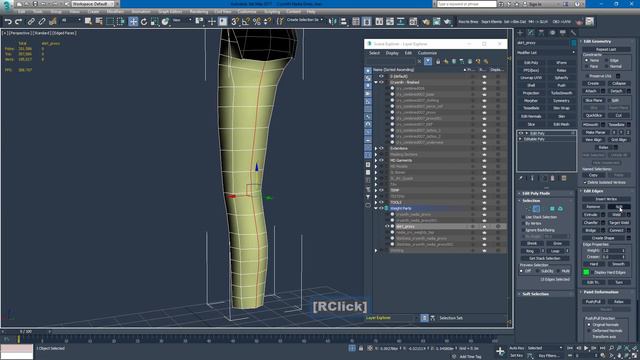Open the Scene Explorer Display menu
Screen dimensions: 640x360
392,53
